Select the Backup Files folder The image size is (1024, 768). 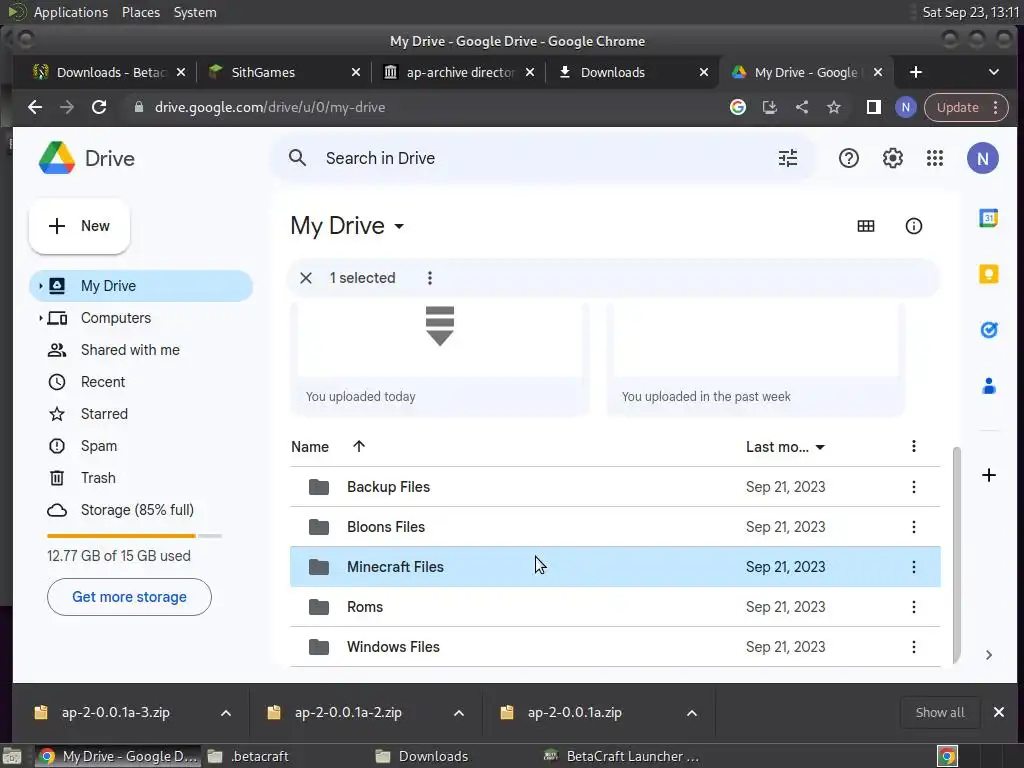click(615, 487)
